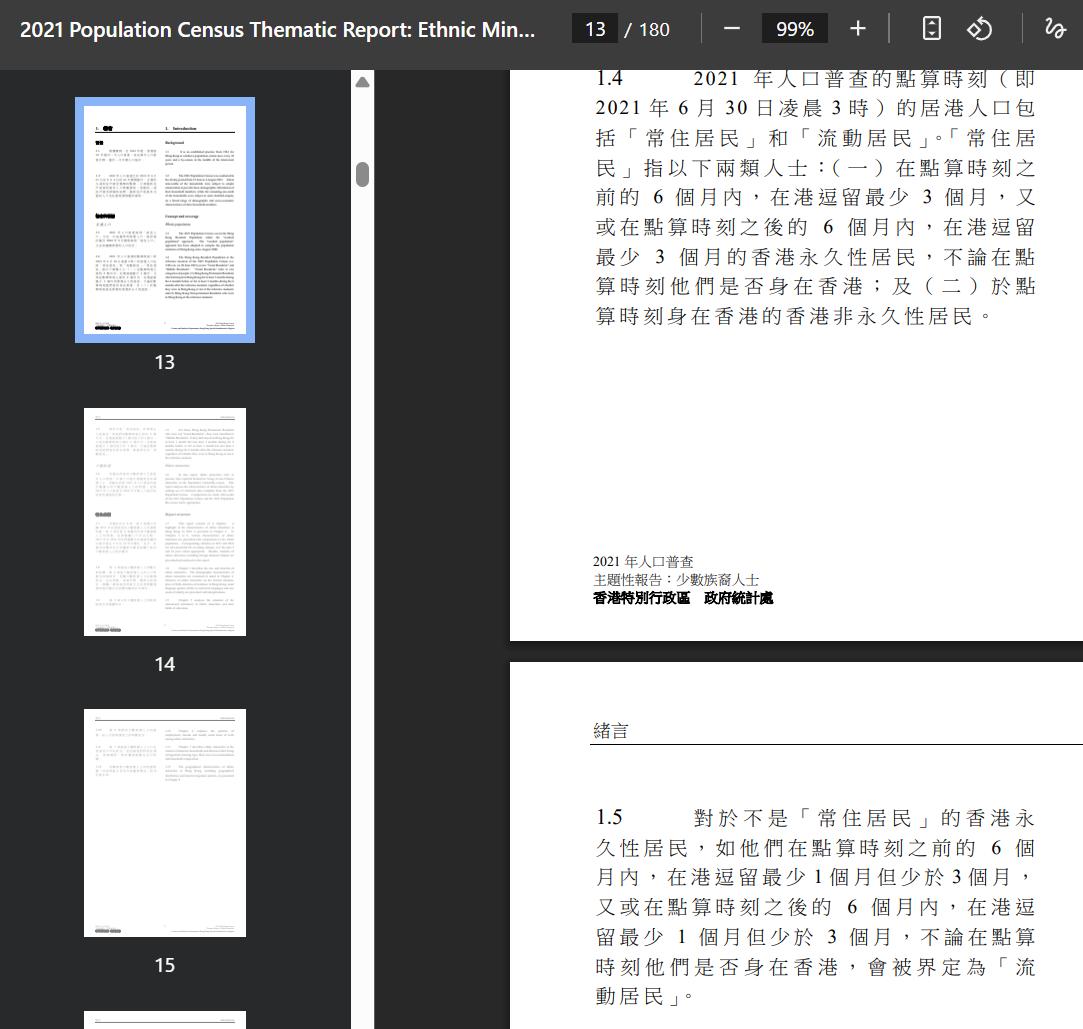
Task: Click the 99% zoom level field
Action: point(794,29)
